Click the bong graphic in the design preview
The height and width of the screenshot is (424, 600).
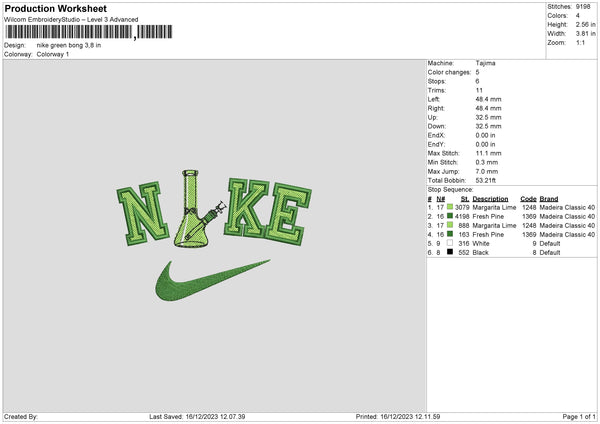click(x=195, y=209)
